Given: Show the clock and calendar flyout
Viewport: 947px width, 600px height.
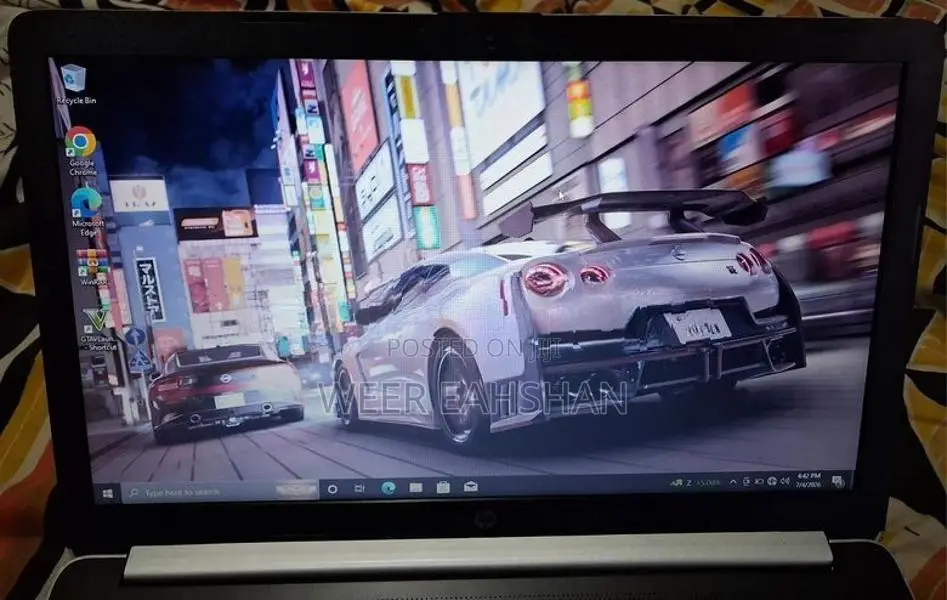Looking at the screenshot, I should coord(808,481).
